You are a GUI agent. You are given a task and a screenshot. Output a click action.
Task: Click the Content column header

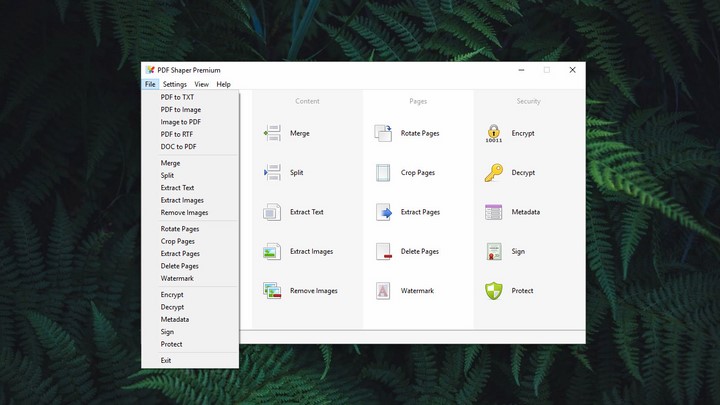pyautogui.click(x=307, y=101)
